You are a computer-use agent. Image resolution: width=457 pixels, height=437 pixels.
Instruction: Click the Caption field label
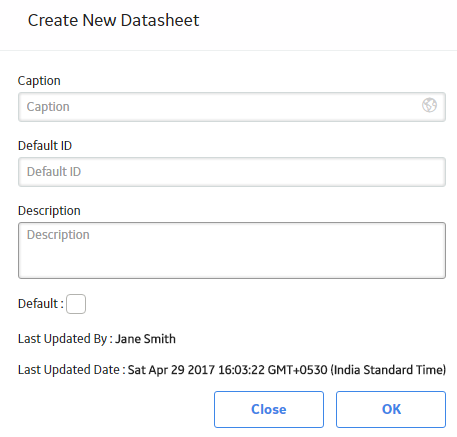coord(39,81)
